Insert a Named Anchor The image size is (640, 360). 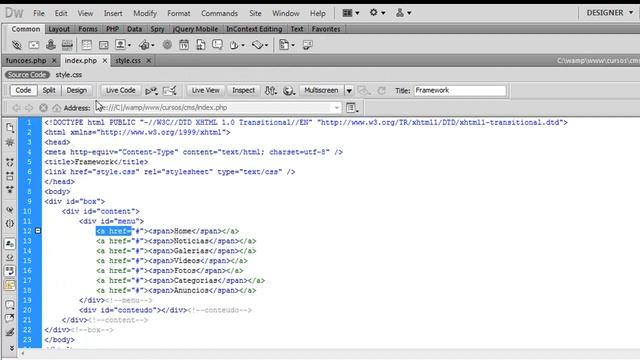[x=51, y=45]
